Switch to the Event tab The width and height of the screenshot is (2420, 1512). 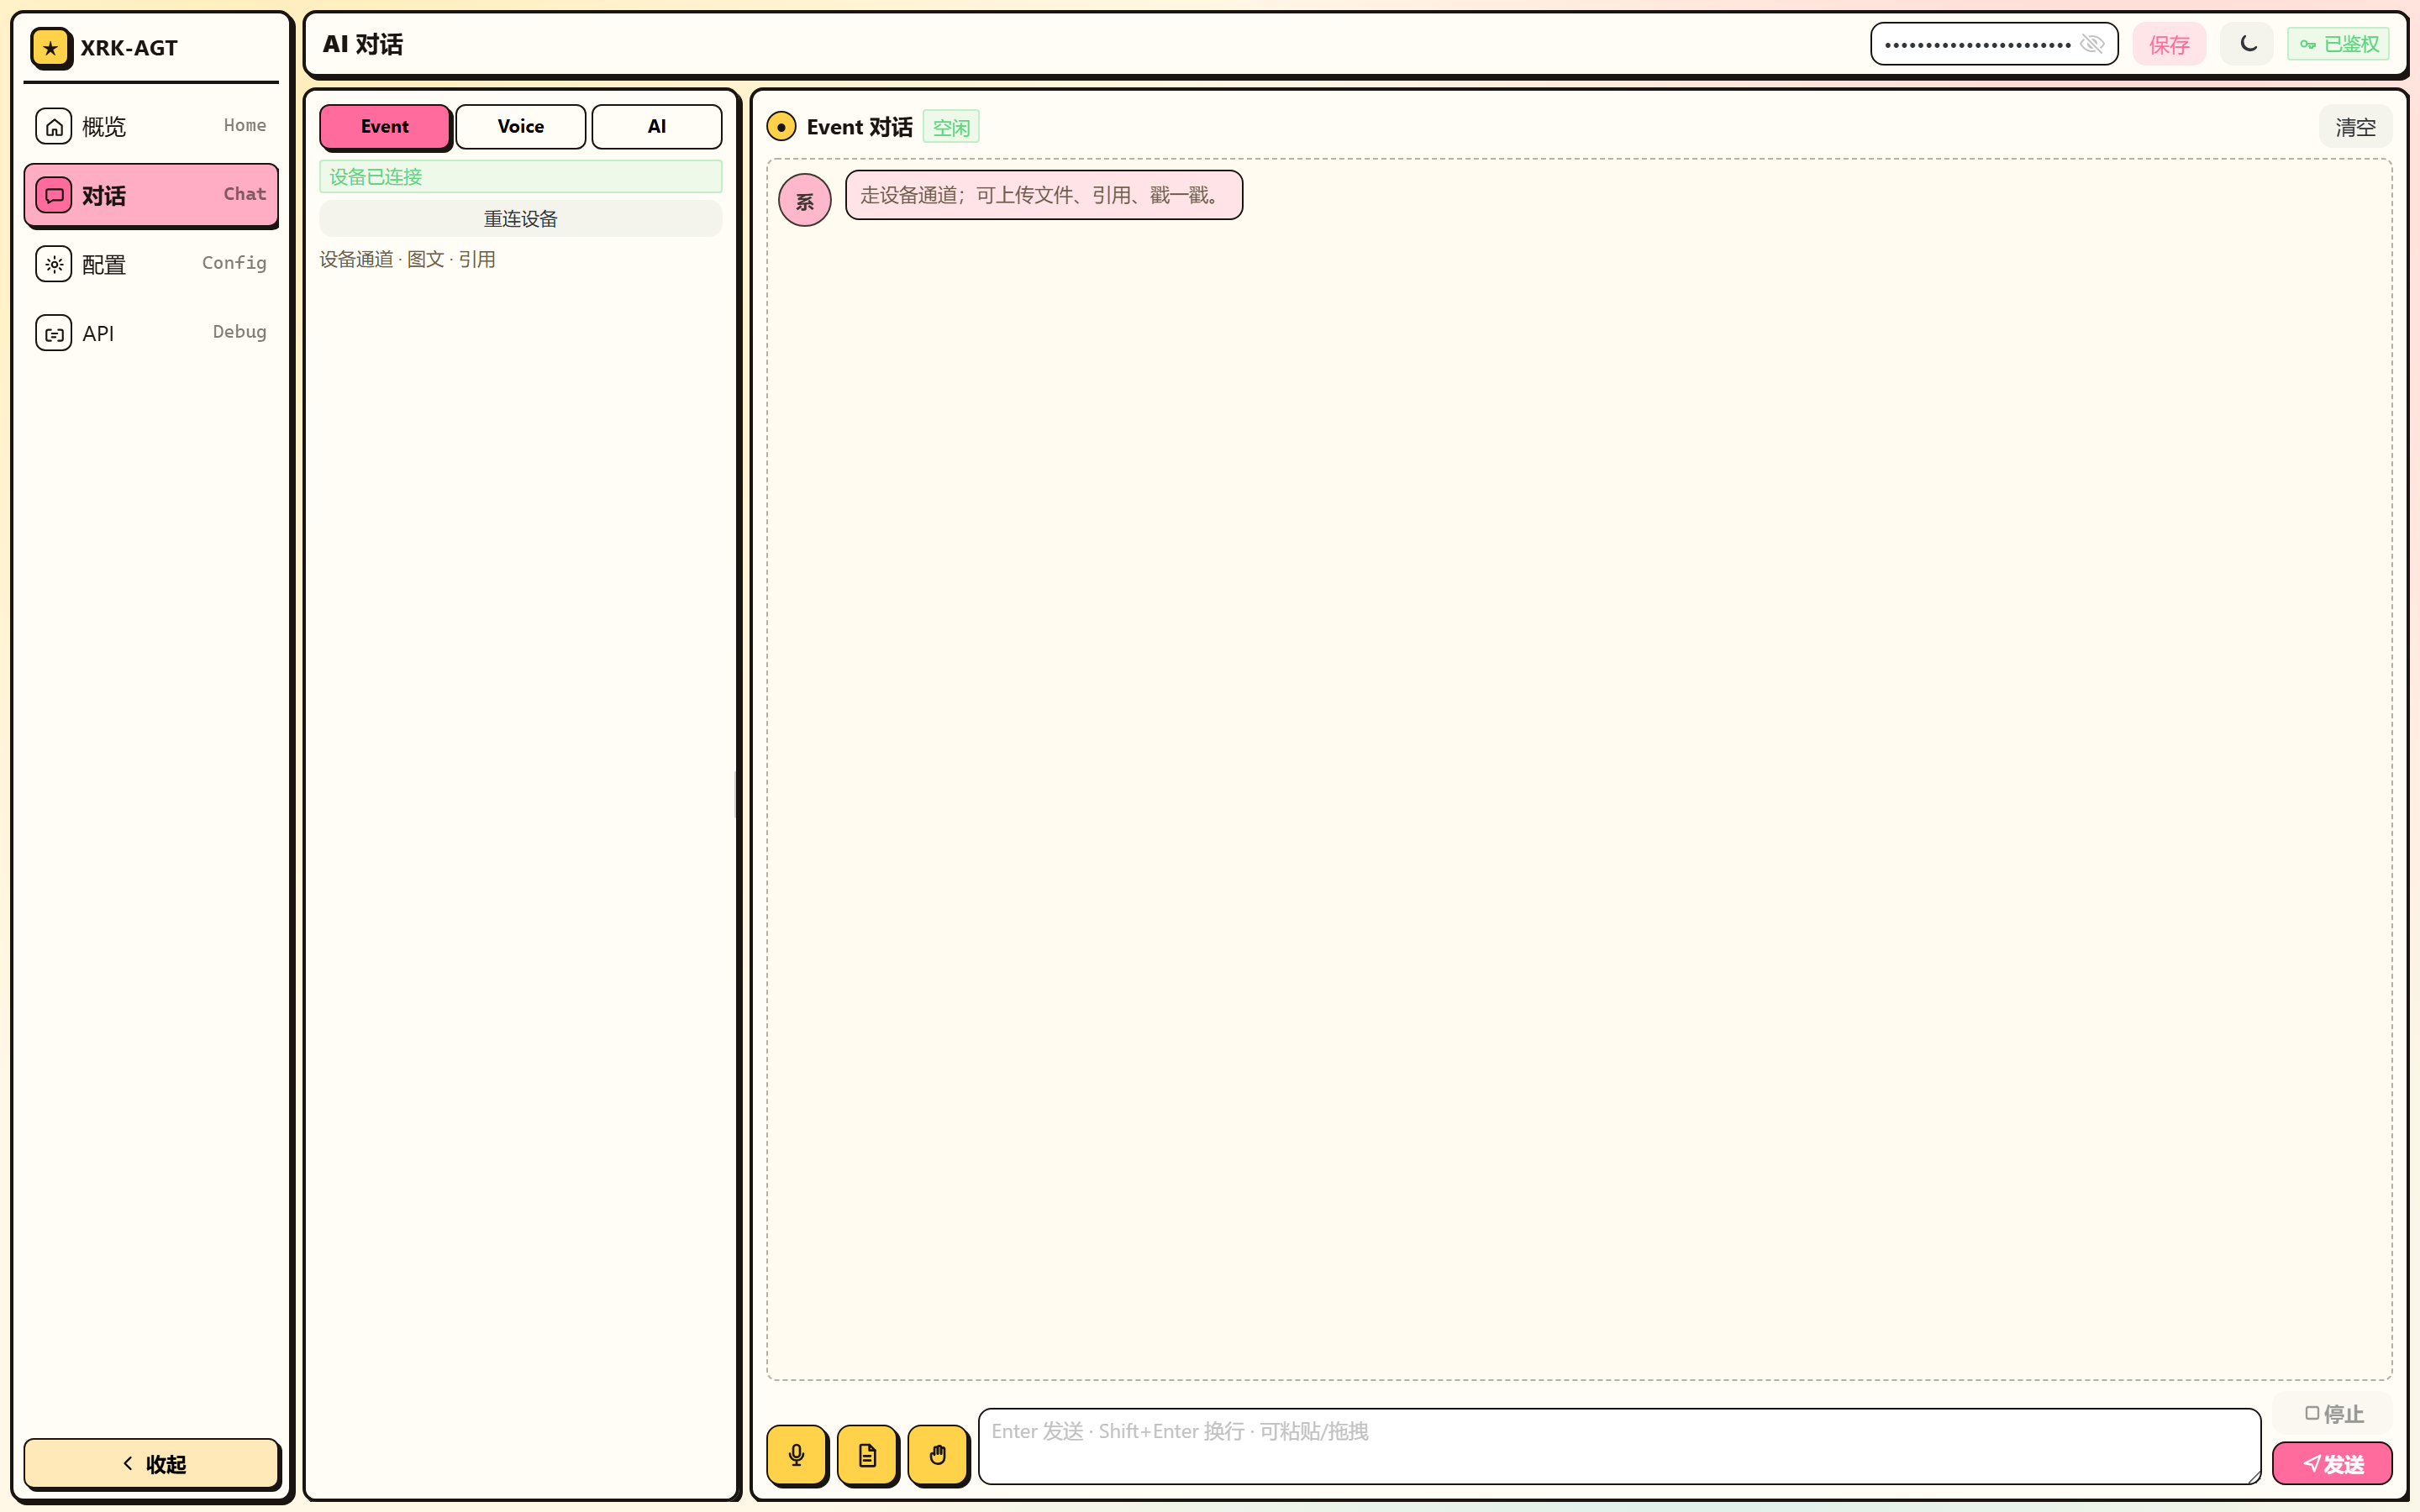coord(385,127)
